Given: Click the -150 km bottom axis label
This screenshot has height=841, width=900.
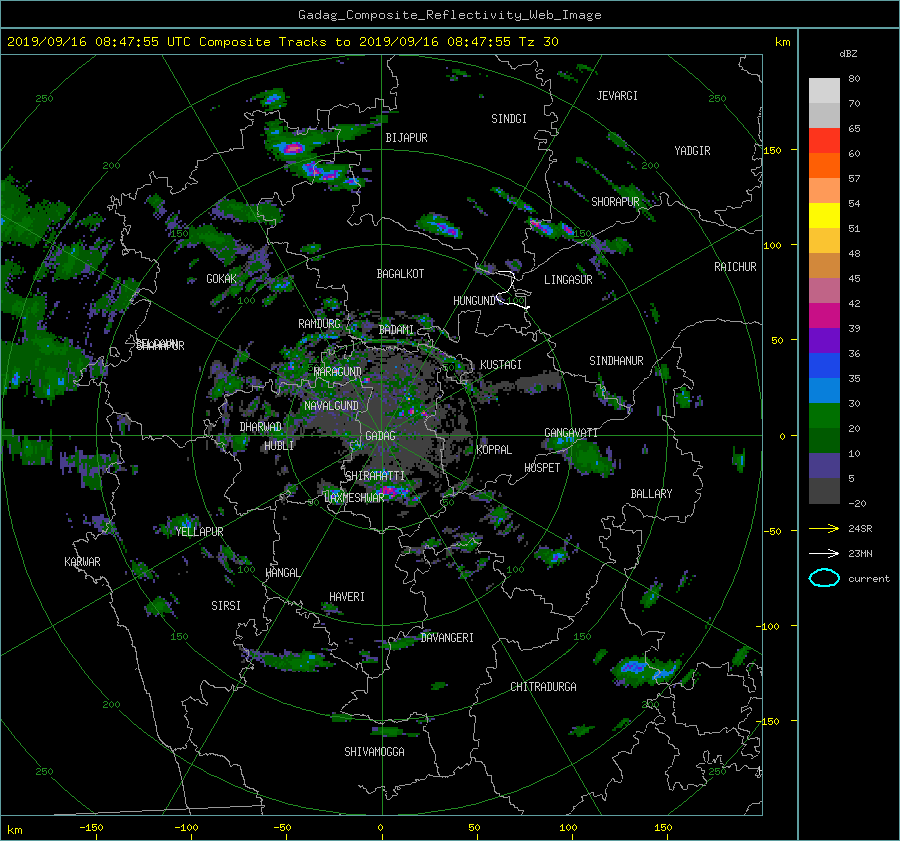Looking at the screenshot, I should click(x=91, y=828).
